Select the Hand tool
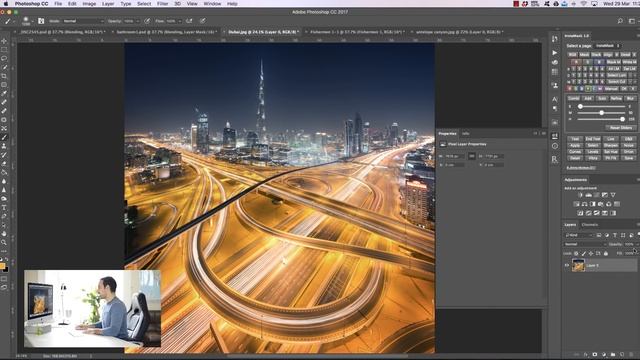The height and width of the screenshot is (360, 640). (x=4, y=233)
